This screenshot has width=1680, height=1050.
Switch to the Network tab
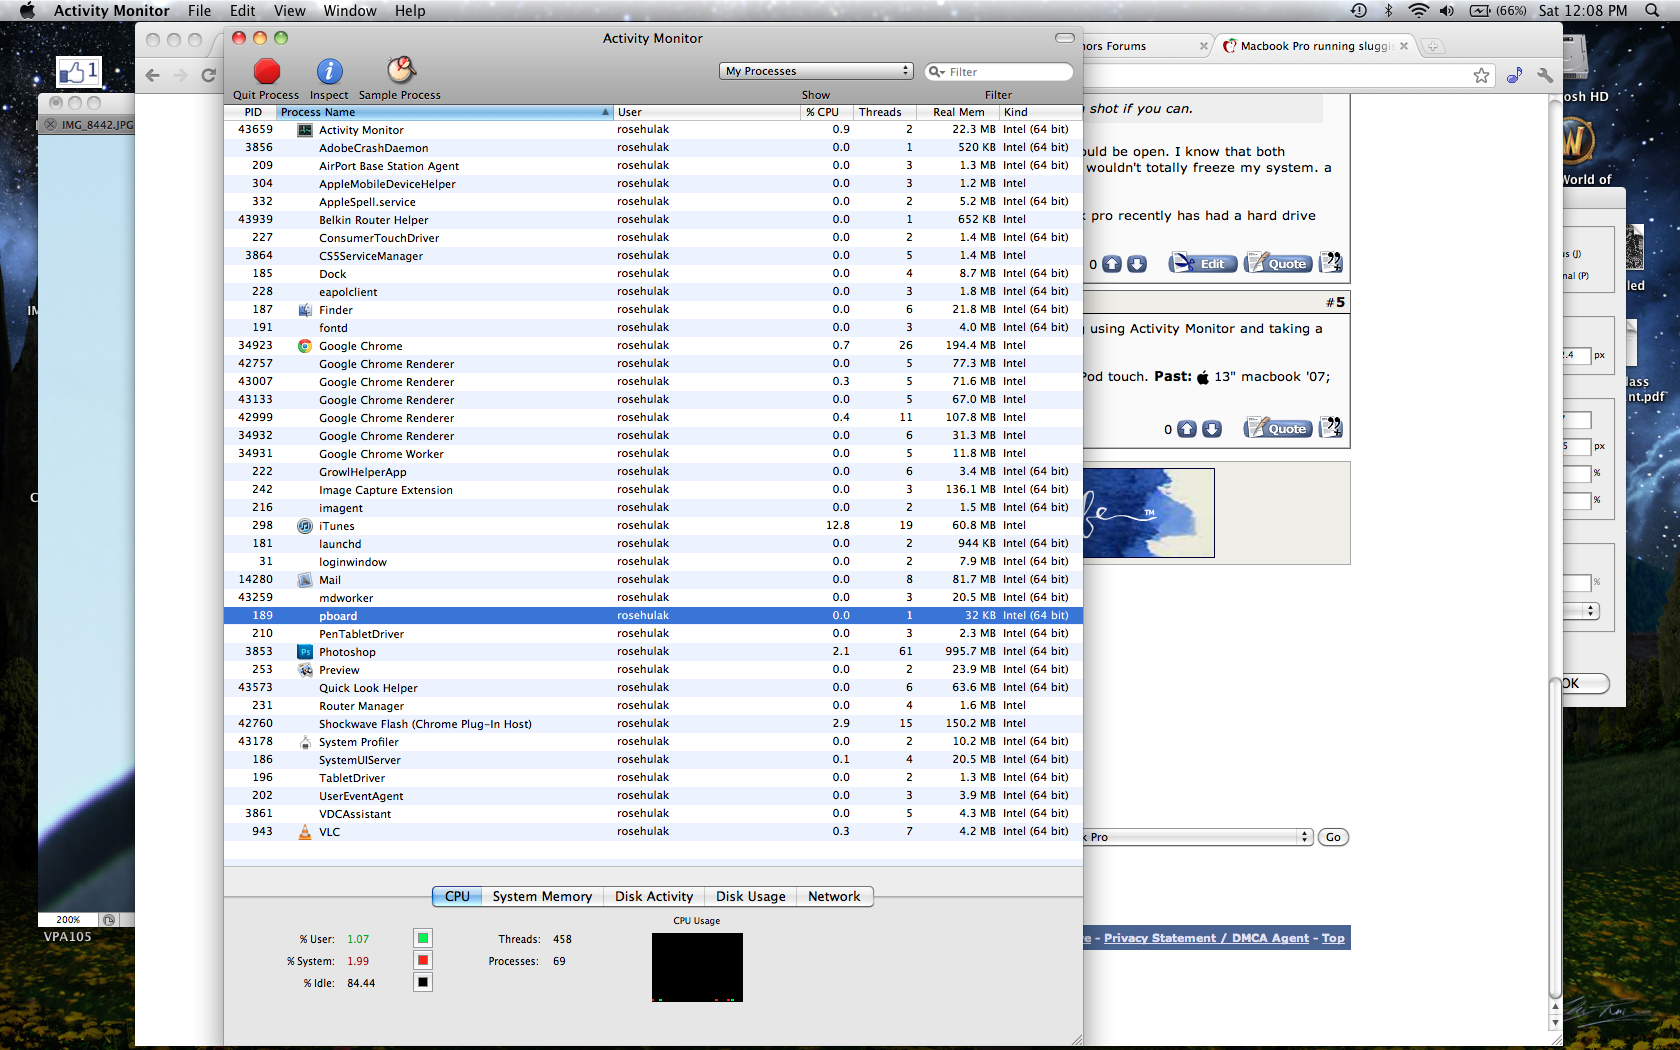tap(834, 896)
